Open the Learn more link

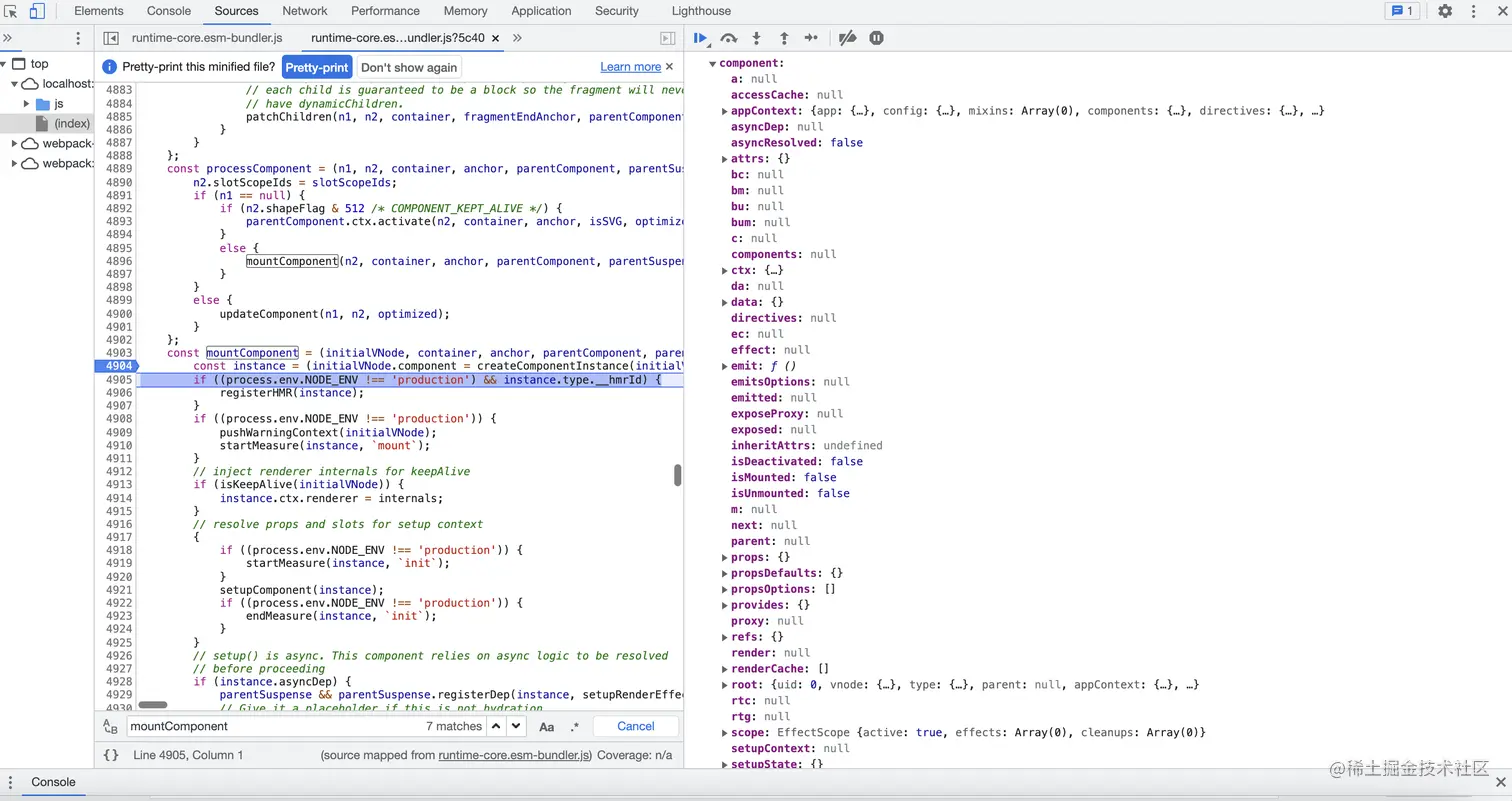(630, 67)
